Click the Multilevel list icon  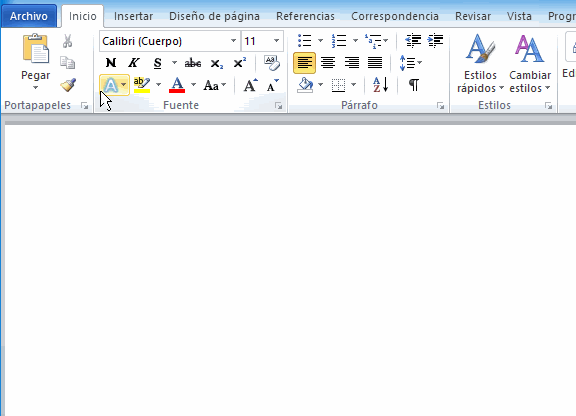coord(373,41)
